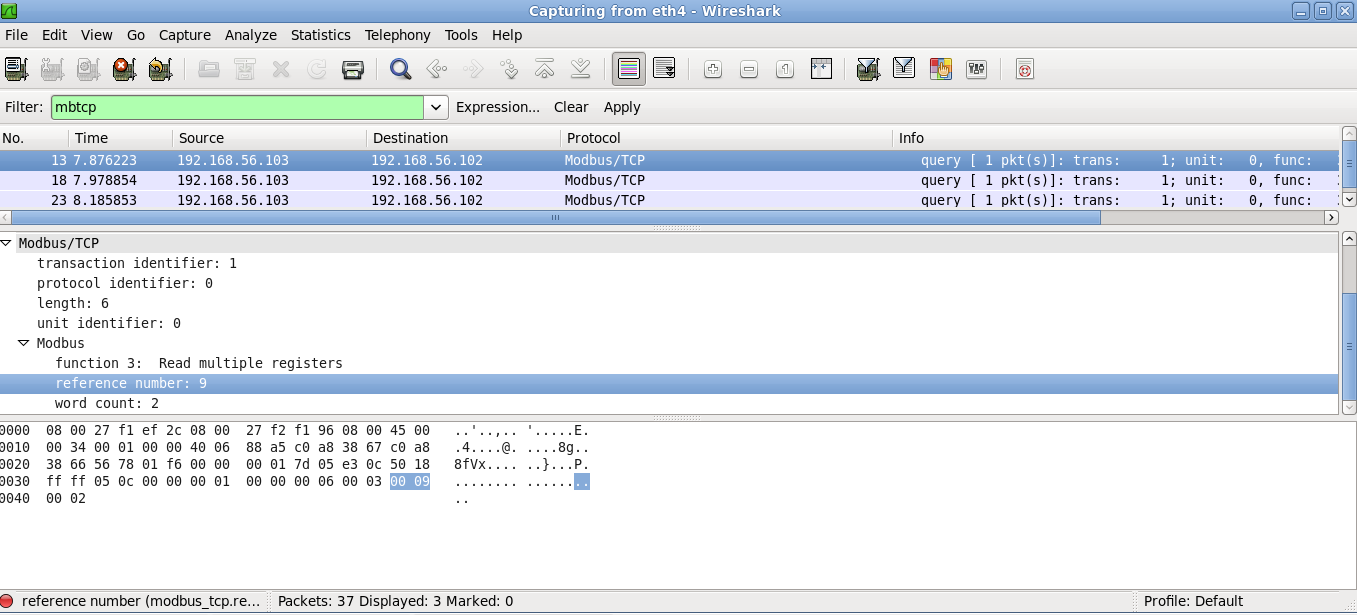Click the Clear filter button
The height and width of the screenshot is (615, 1357).
(x=571, y=107)
